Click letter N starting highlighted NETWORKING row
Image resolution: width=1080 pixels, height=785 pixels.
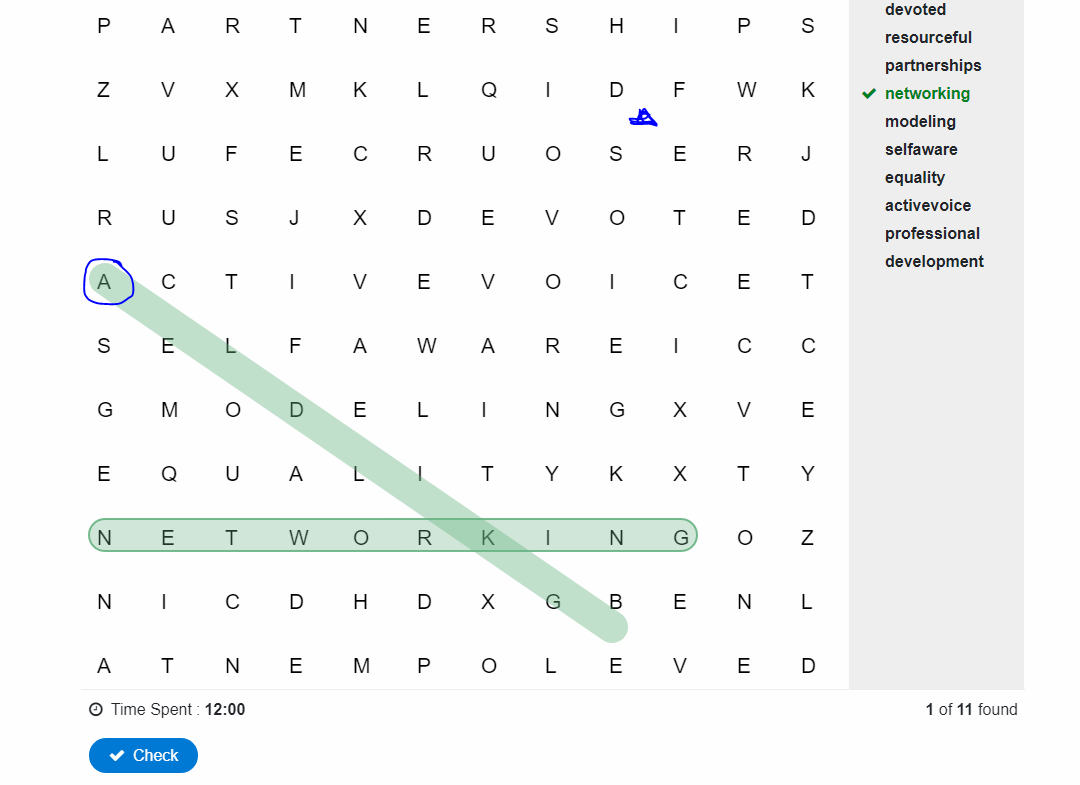(x=104, y=538)
